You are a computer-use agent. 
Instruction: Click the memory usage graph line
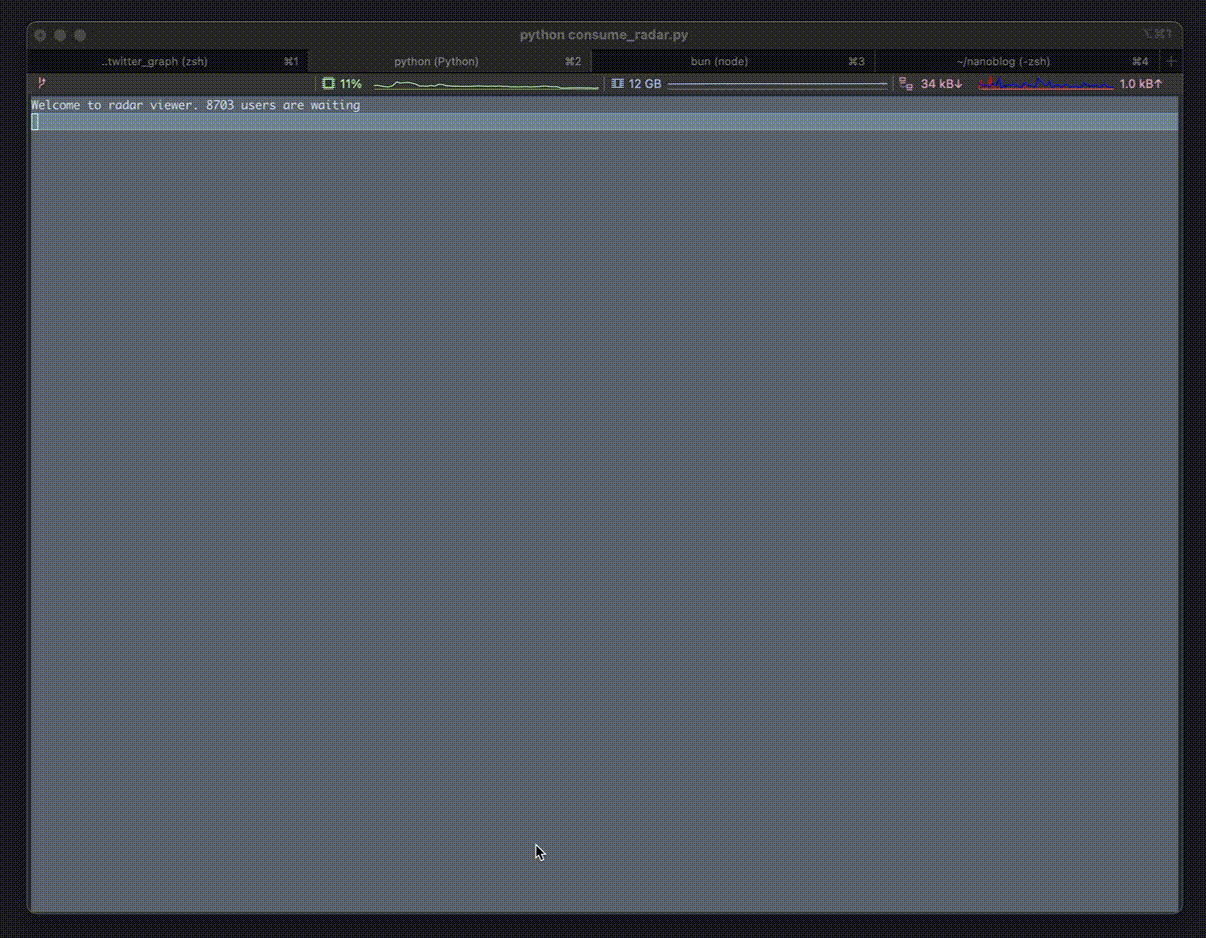[777, 85]
